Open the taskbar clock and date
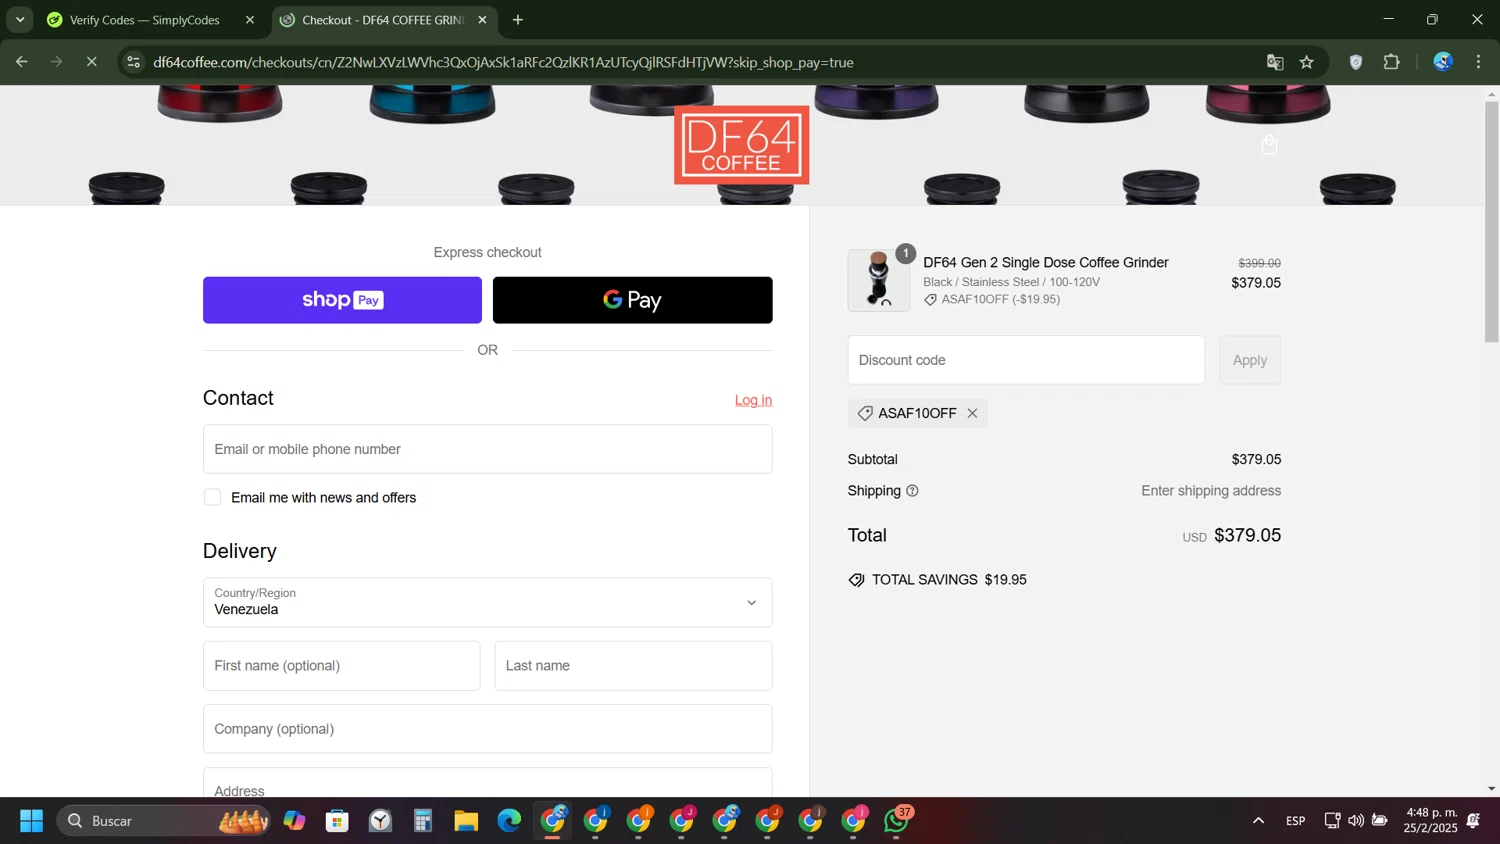 1431,820
